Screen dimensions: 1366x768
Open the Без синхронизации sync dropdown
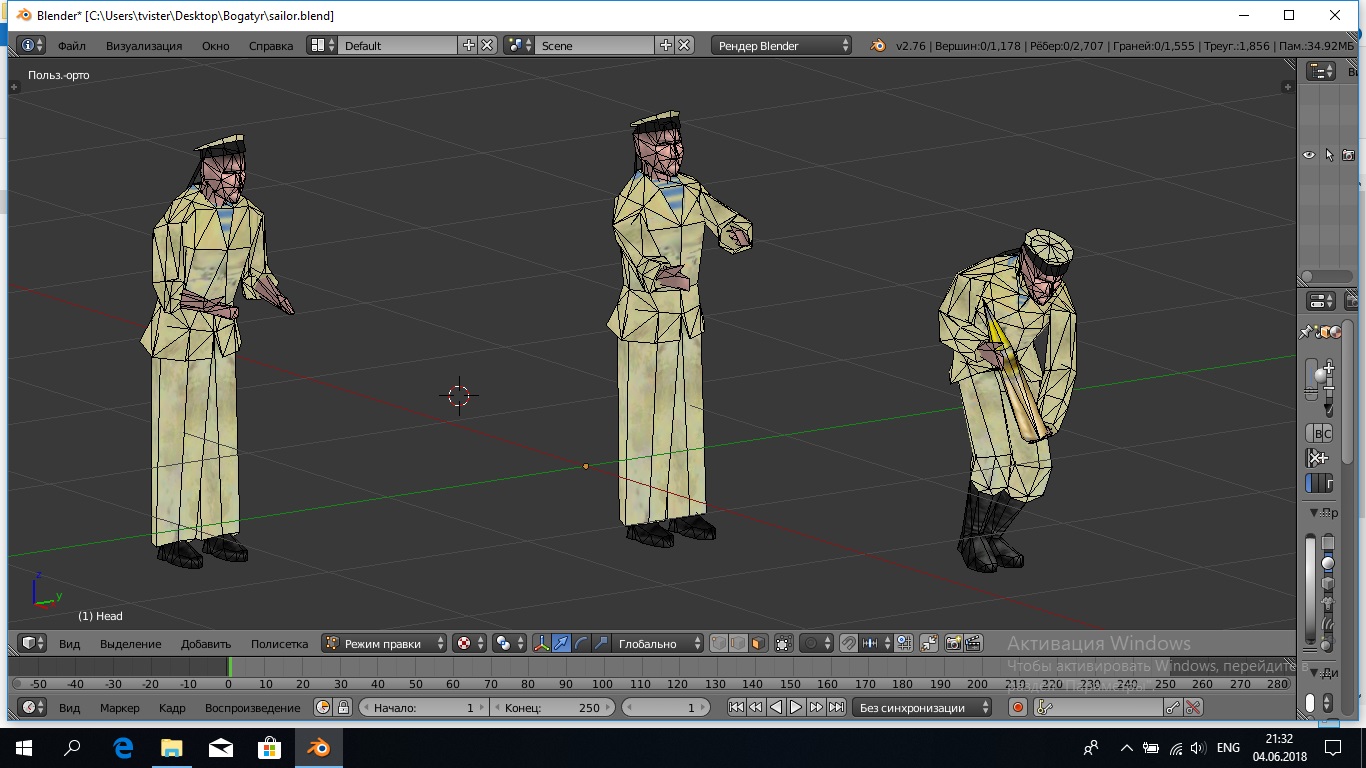tap(922, 708)
